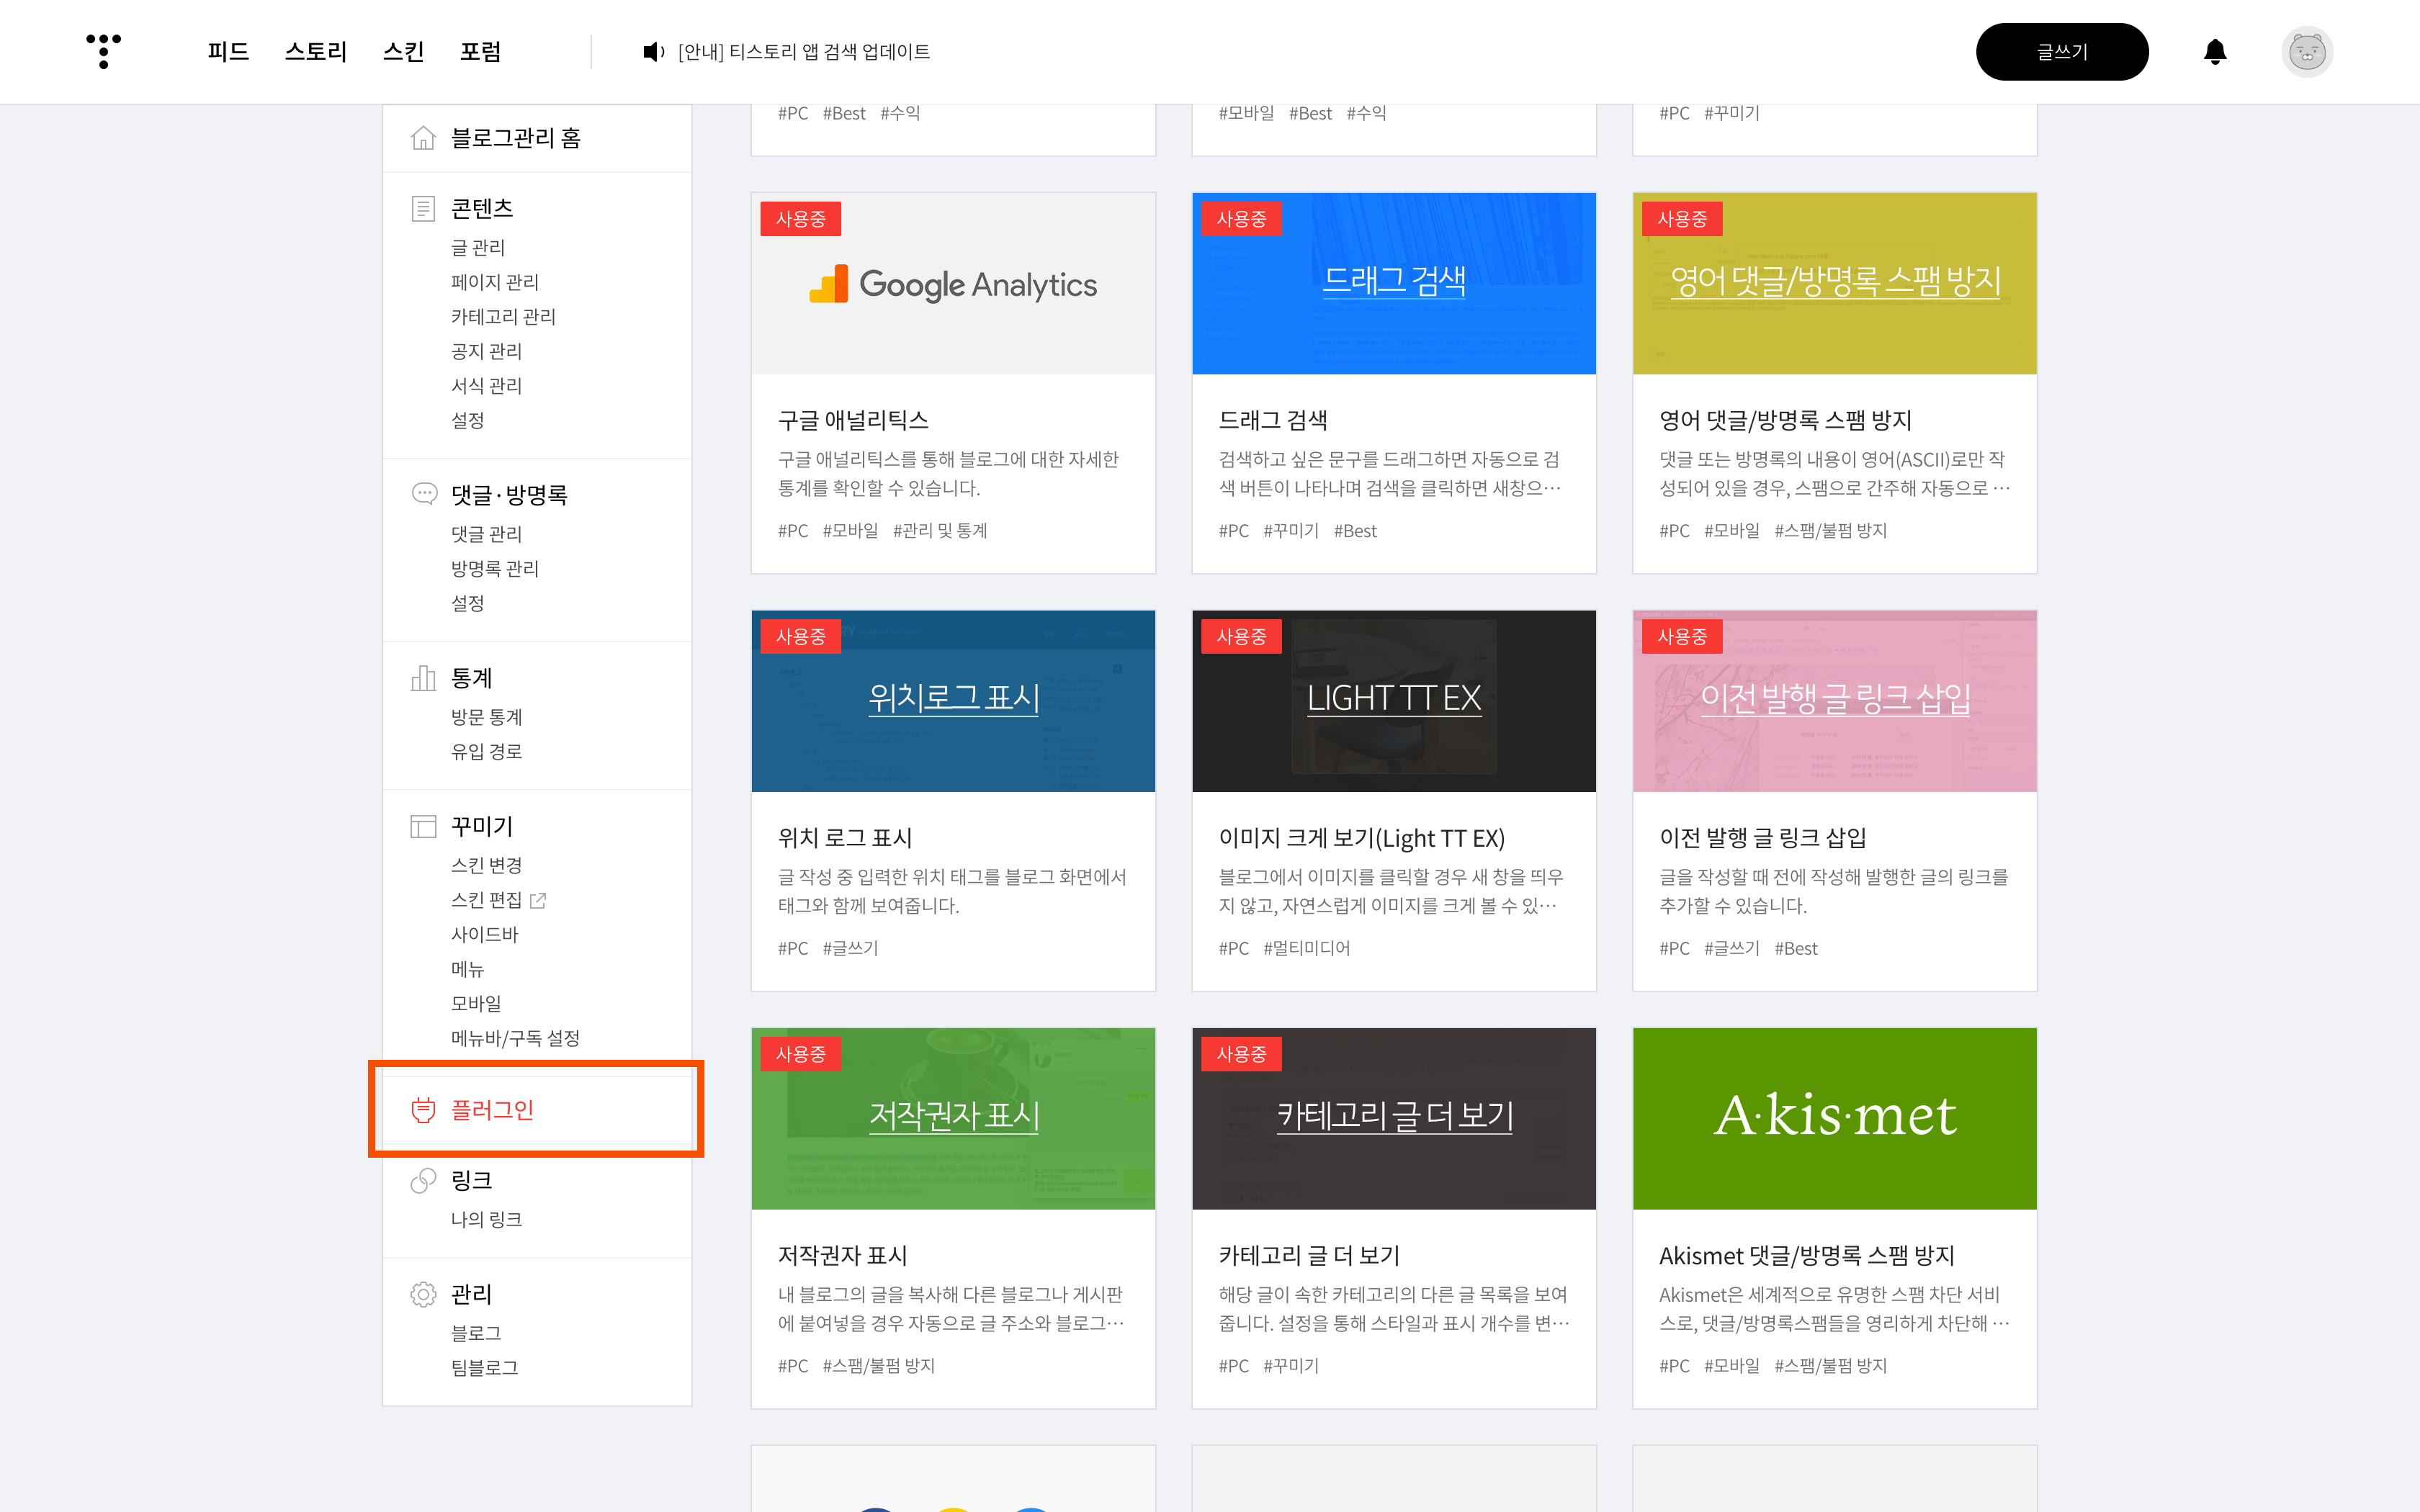
Task: Select 플러그인 in sidebar
Action: click(492, 1109)
